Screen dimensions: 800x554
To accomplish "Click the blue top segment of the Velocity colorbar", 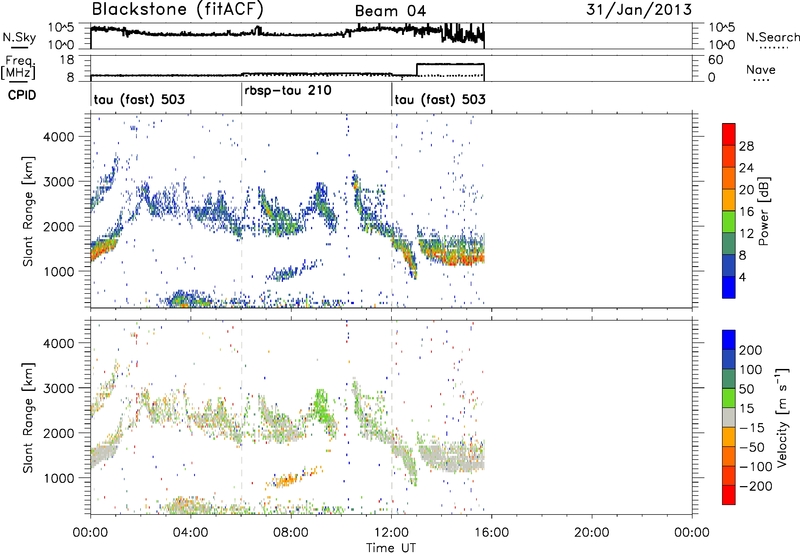I will (729, 340).
